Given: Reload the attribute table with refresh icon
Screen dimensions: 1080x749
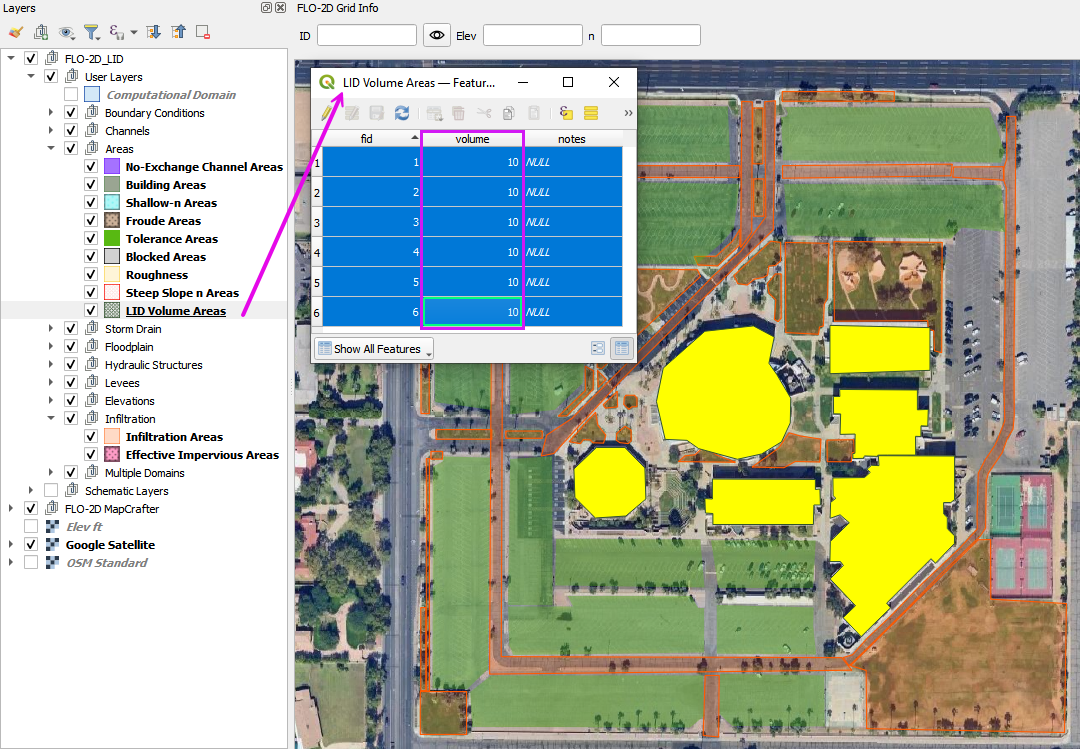Looking at the screenshot, I should 402,113.
